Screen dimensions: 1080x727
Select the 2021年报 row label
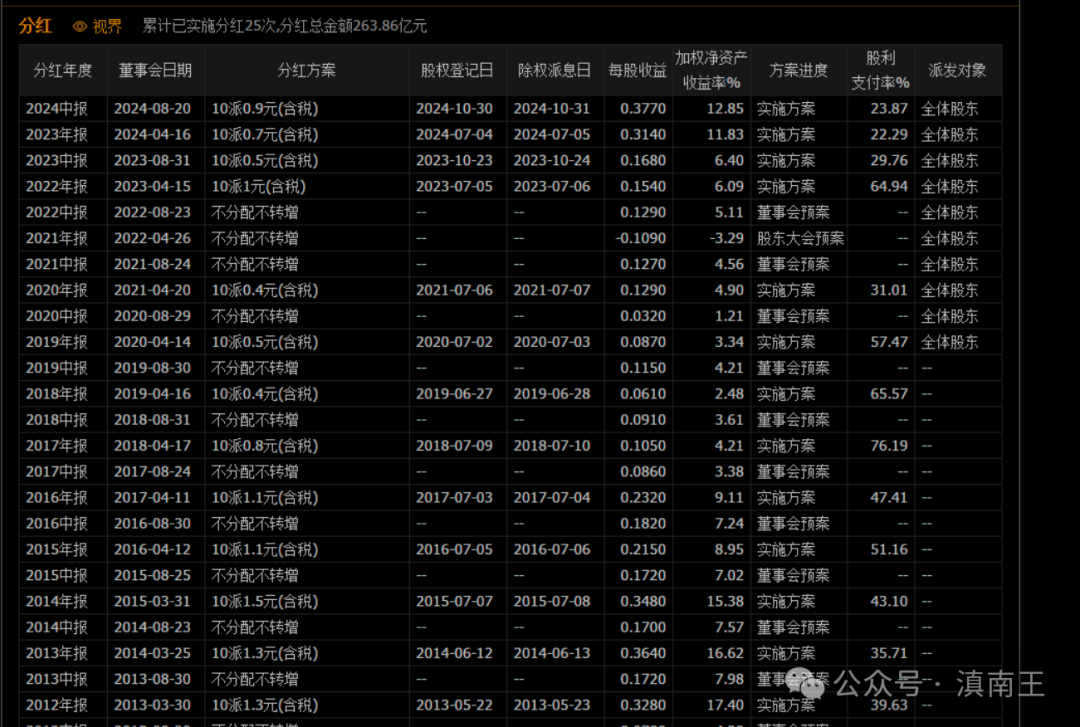(56, 238)
